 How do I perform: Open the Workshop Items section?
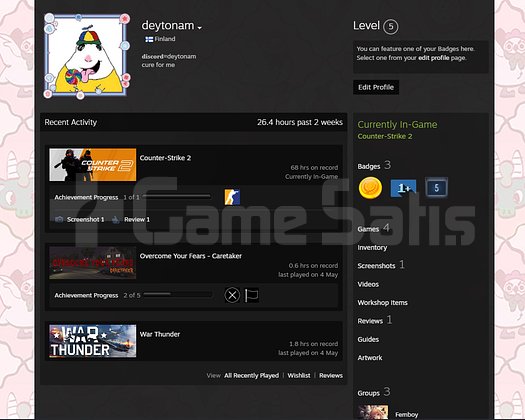coord(382,302)
